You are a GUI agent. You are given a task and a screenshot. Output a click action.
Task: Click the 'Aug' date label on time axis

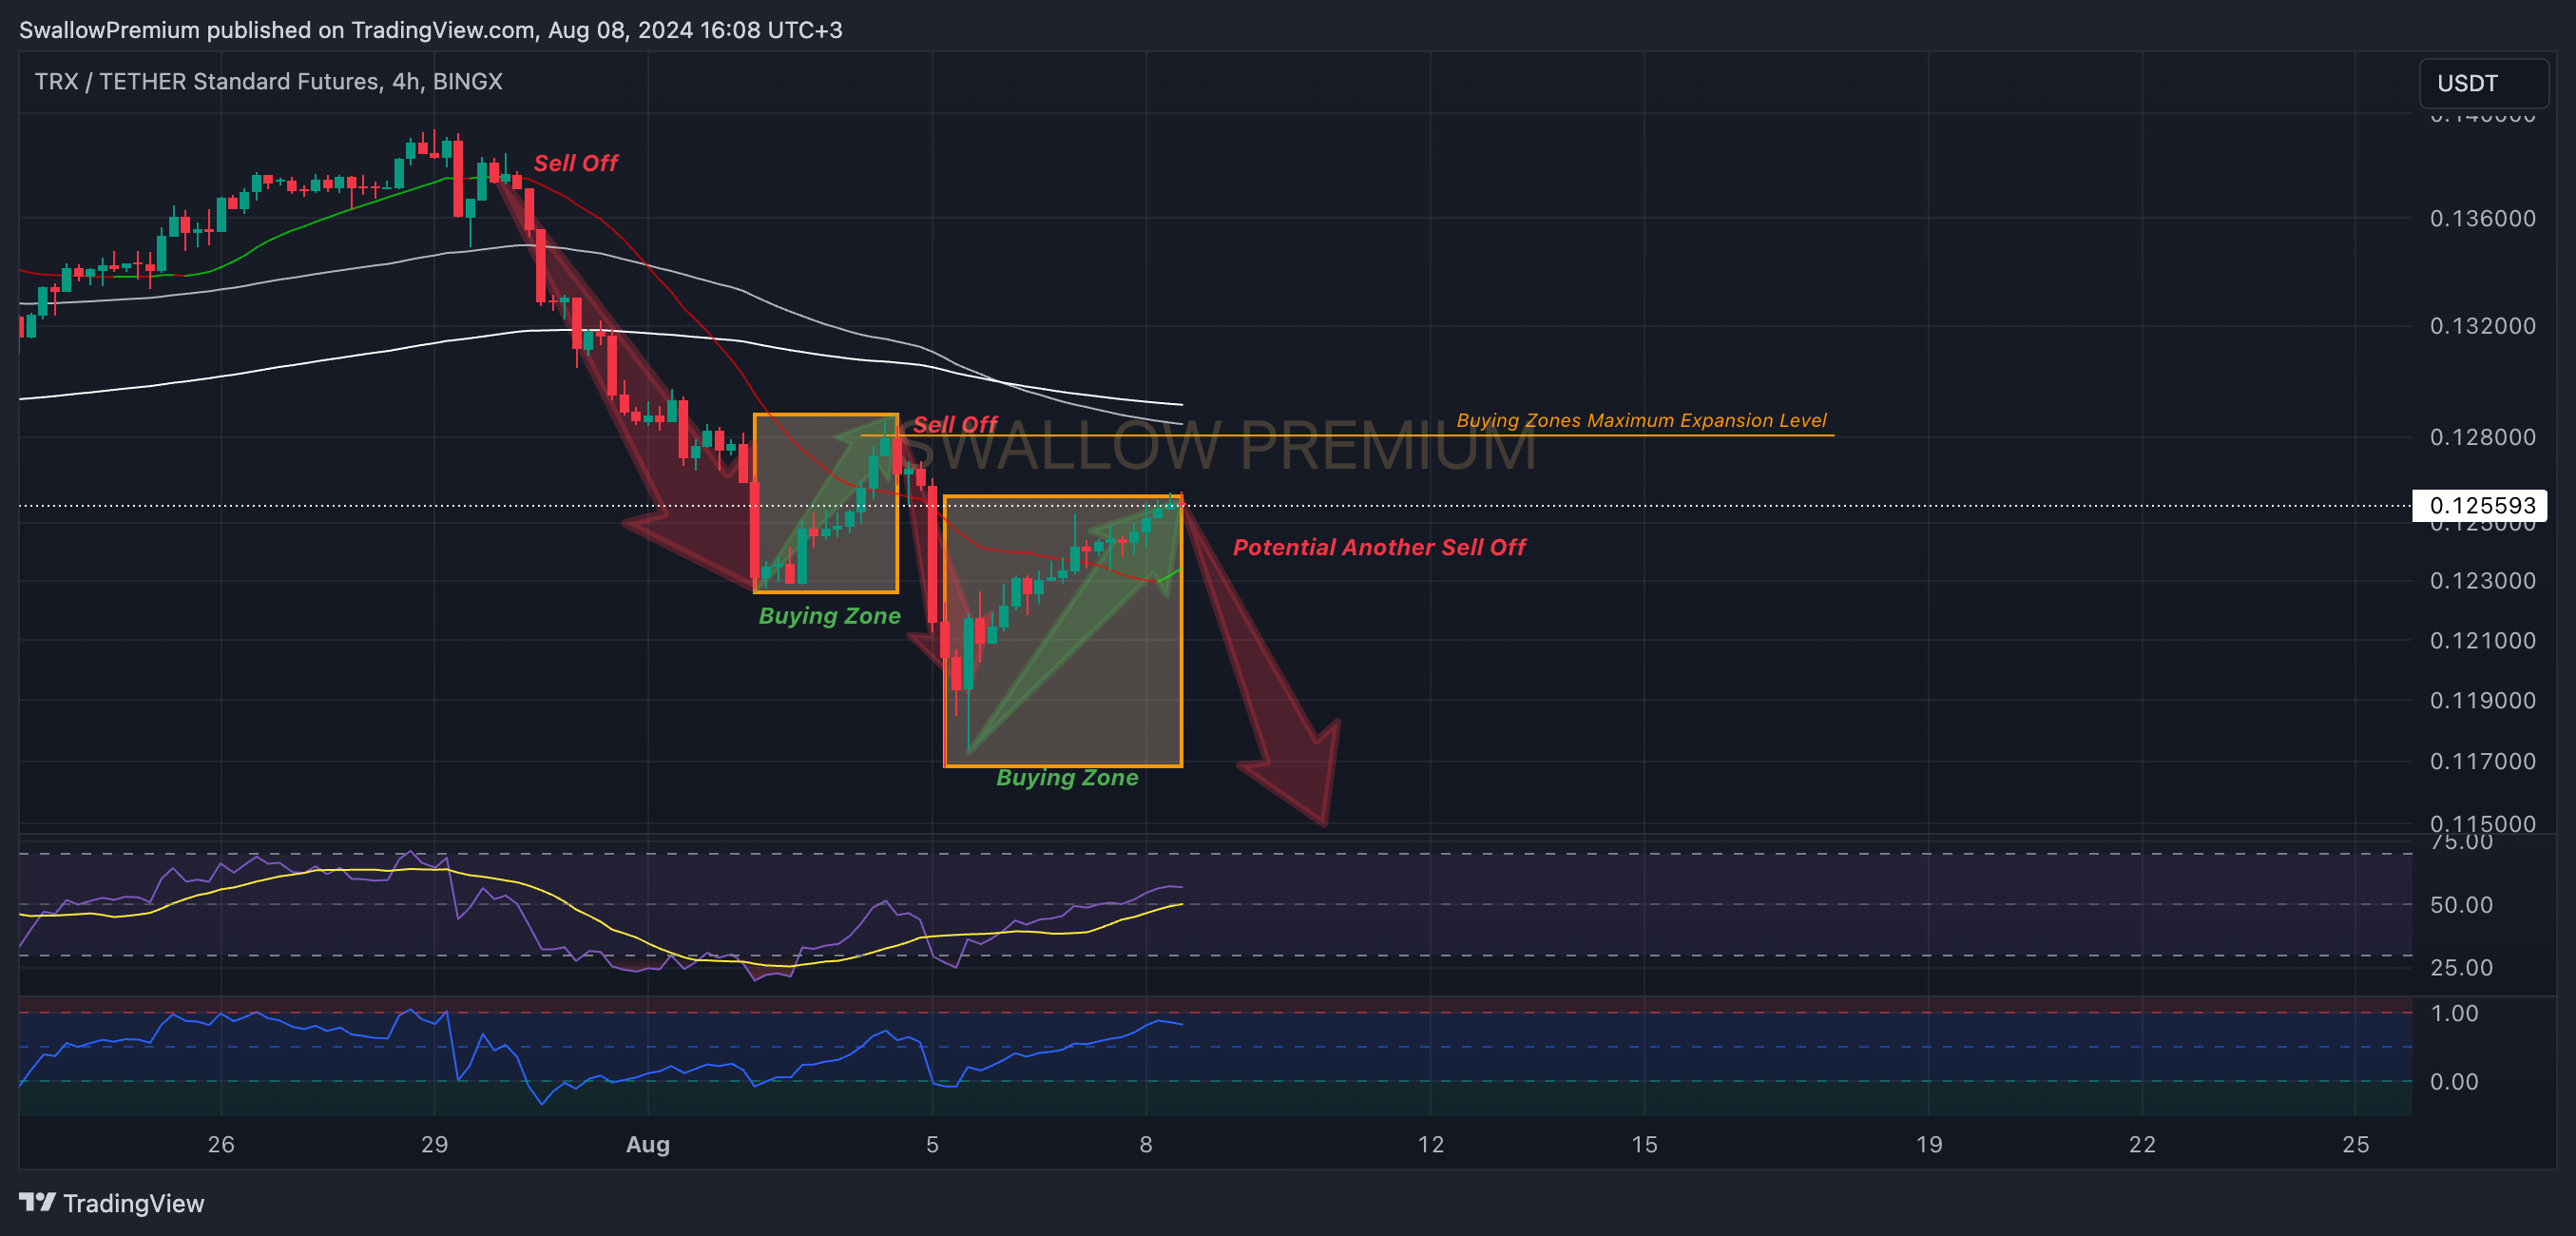tap(647, 1144)
